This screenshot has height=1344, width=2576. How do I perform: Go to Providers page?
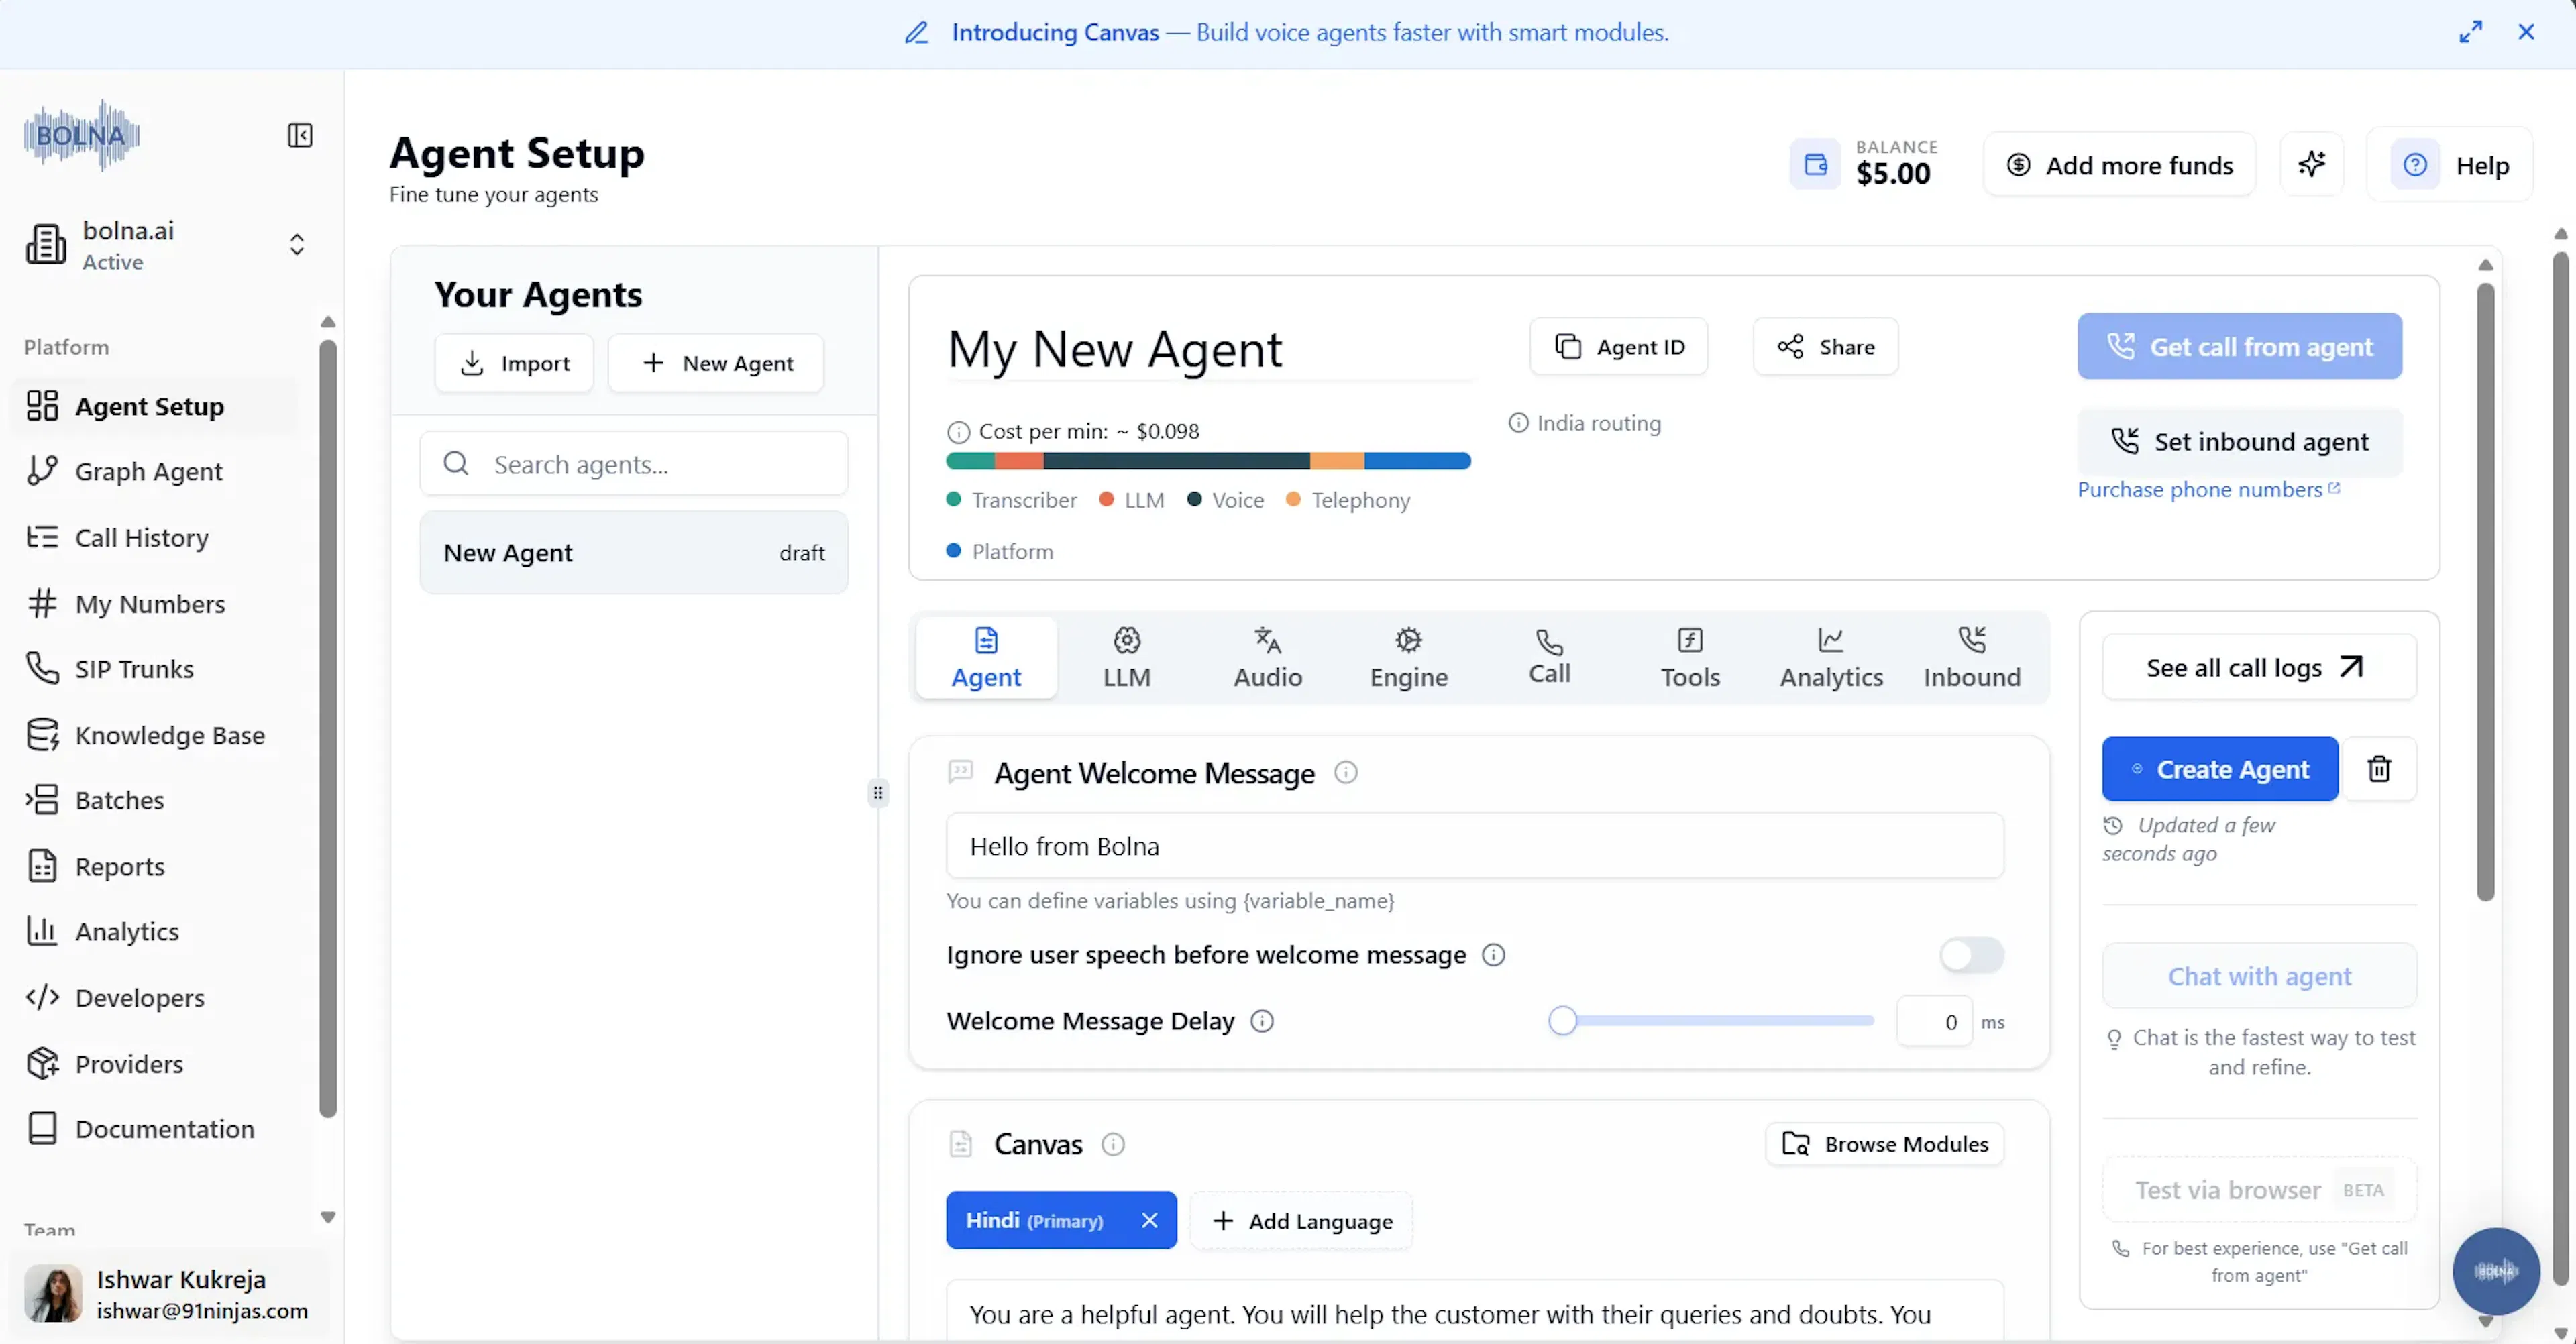click(x=155, y=1063)
